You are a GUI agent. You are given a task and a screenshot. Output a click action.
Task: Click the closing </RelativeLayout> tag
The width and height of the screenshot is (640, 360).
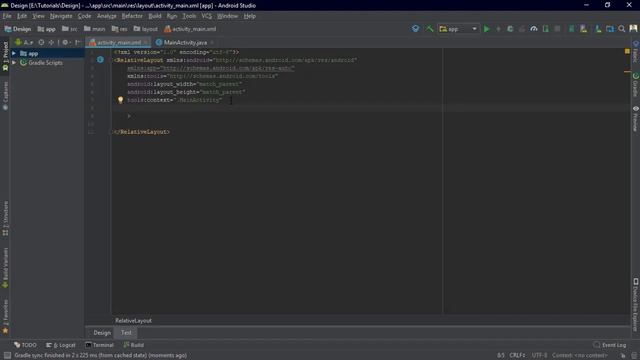coord(142,132)
